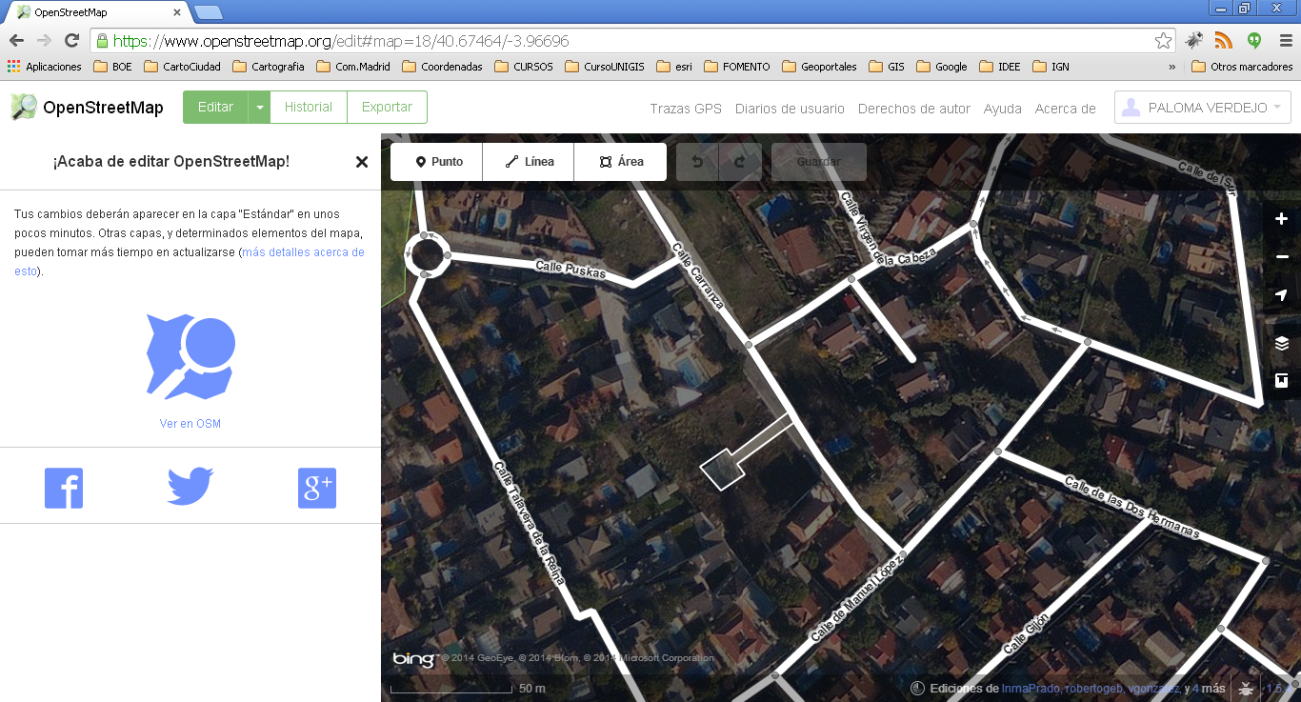This screenshot has height=702, width=1301.
Task: Select the Línea drawing tool
Action: 528,161
